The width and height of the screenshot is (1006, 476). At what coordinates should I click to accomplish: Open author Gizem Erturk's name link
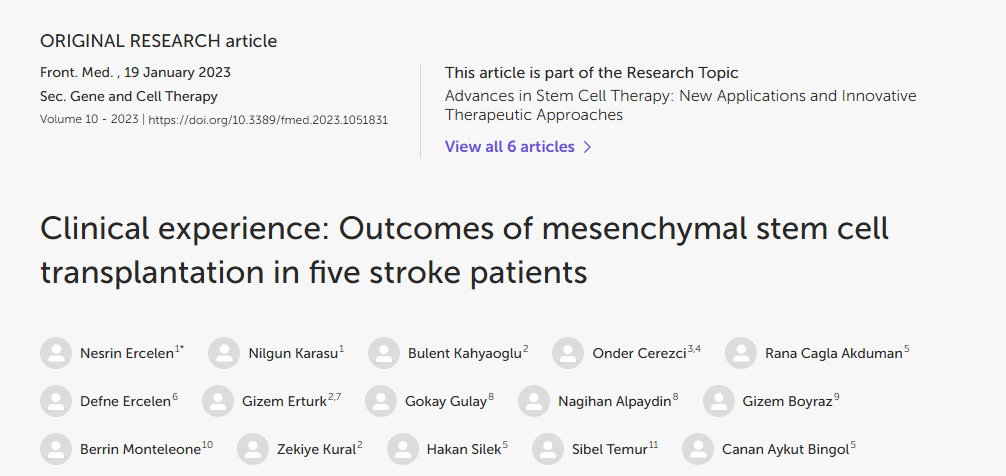coord(285,401)
